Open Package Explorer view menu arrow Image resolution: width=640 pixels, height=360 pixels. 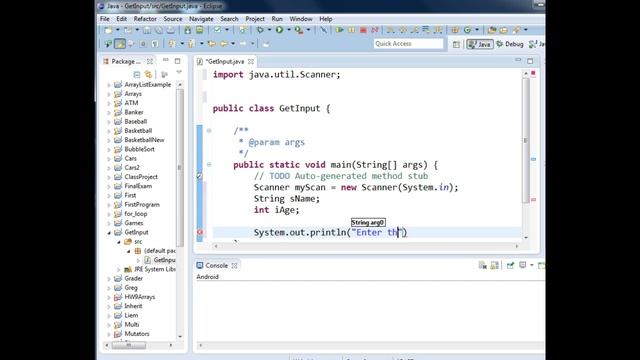[x=179, y=73]
